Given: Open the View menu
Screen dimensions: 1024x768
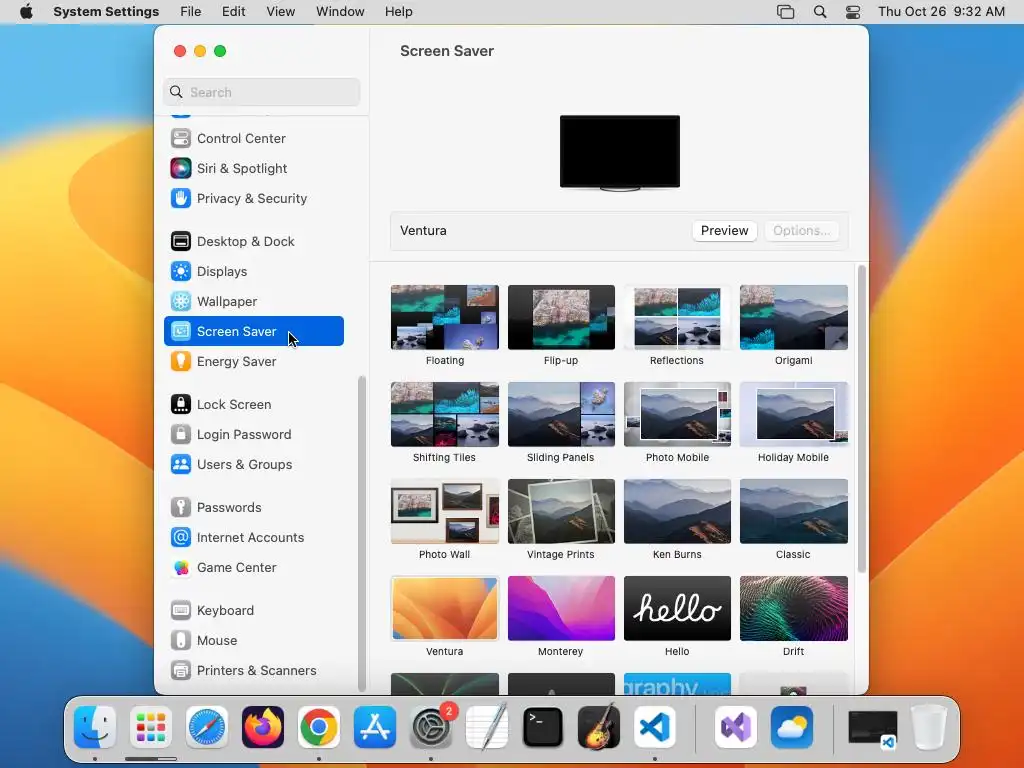Looking at the screenshot, I should pyautogui.click(x=281, y=12).
